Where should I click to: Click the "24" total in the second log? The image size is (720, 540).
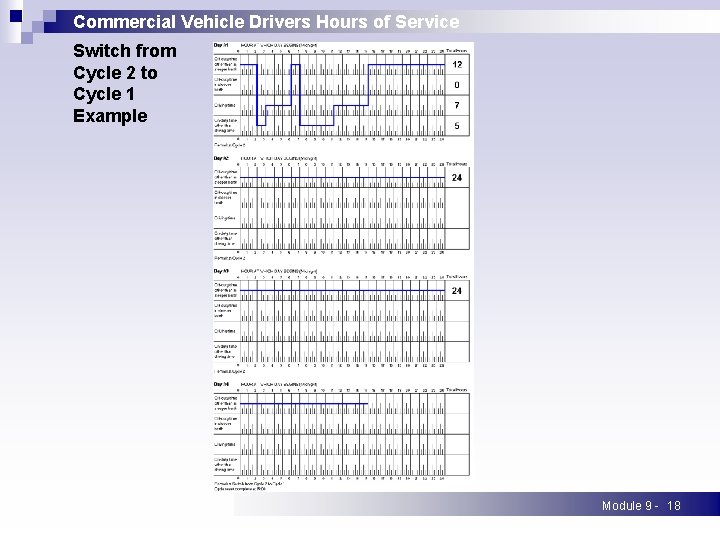(457, 178)
